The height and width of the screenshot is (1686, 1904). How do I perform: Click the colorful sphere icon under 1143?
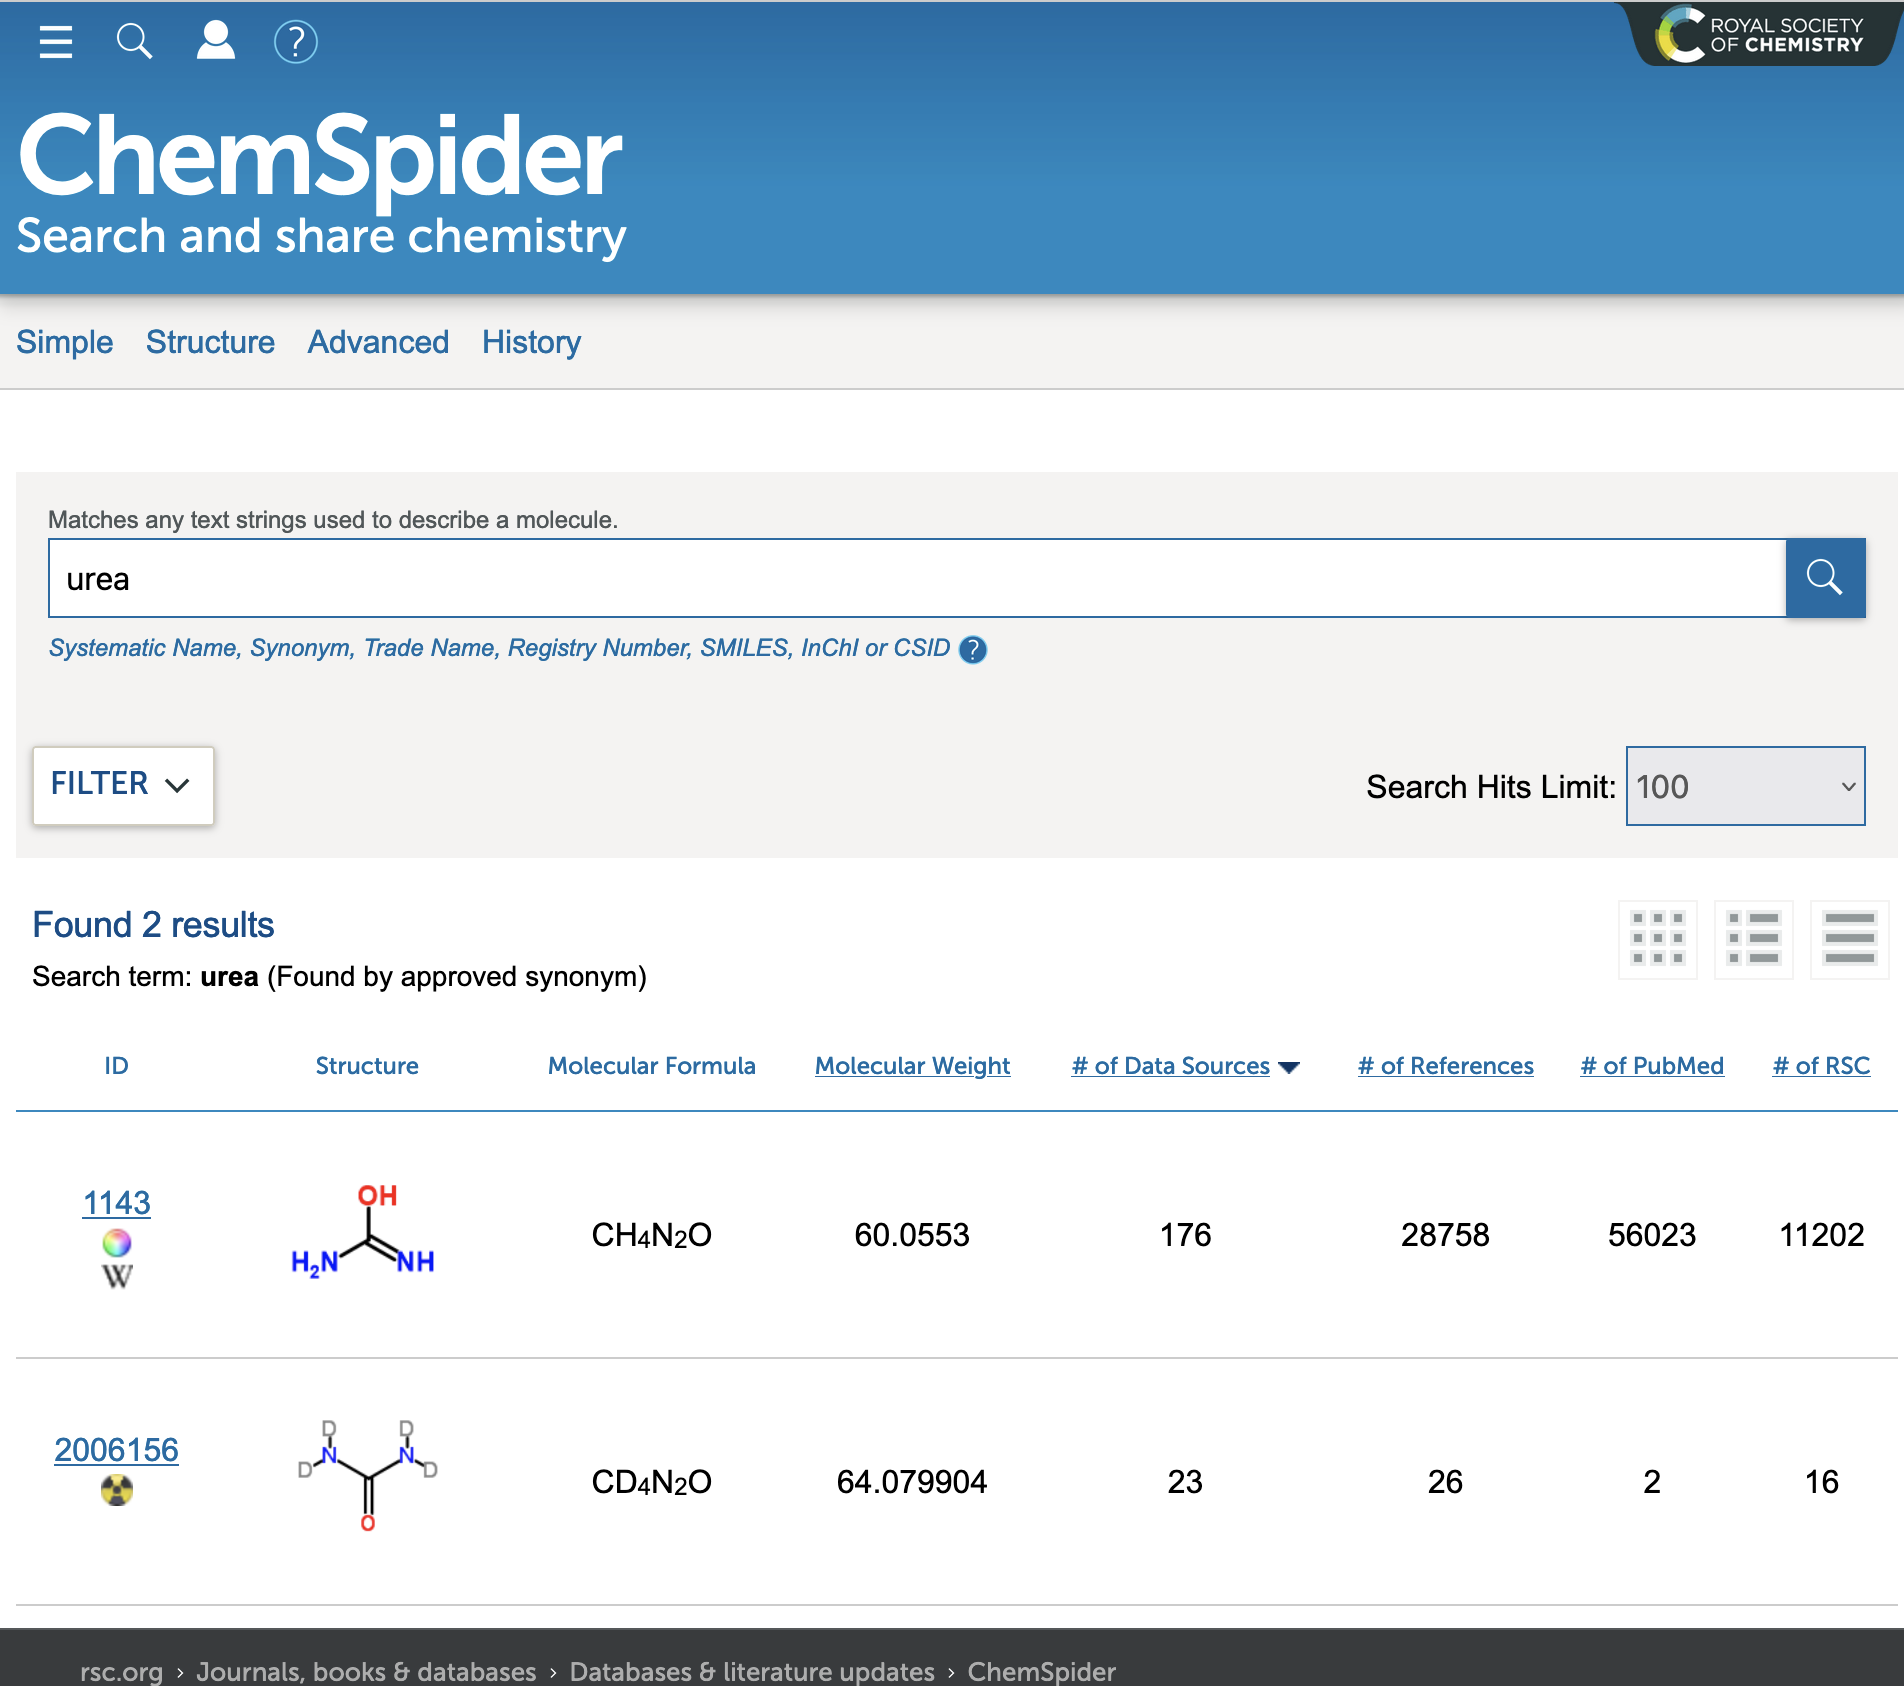tap(117, 1243)
